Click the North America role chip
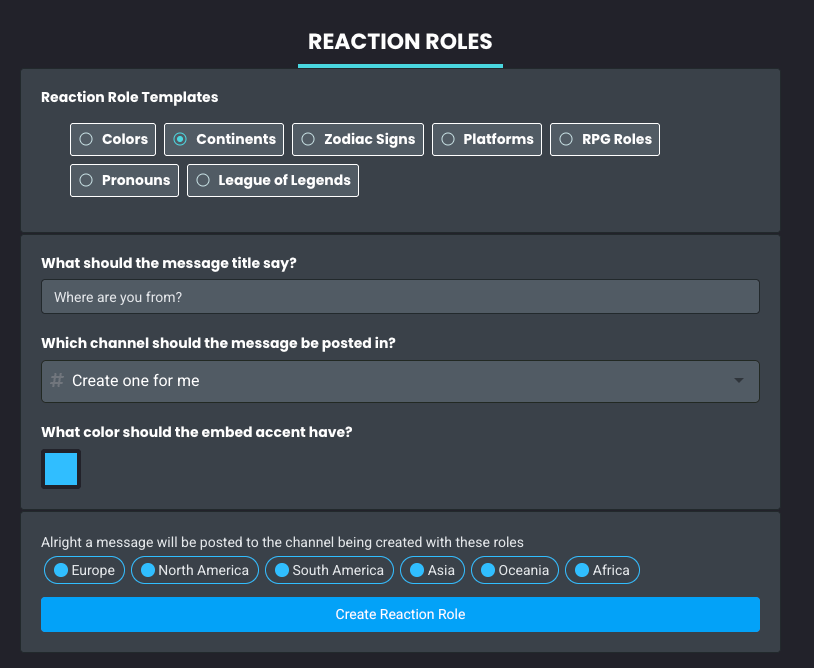This screenshot has height=668, width=814. tap(195, 570)
